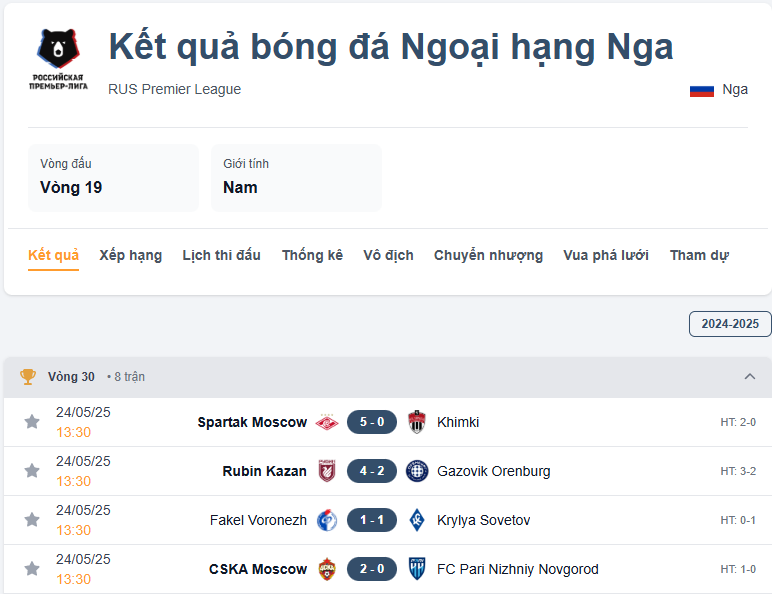Screen dimensions: 772x594
Task: Star the Rubin Kazan vs Gazovik Orenburg match
Action: tap(32, 471)
